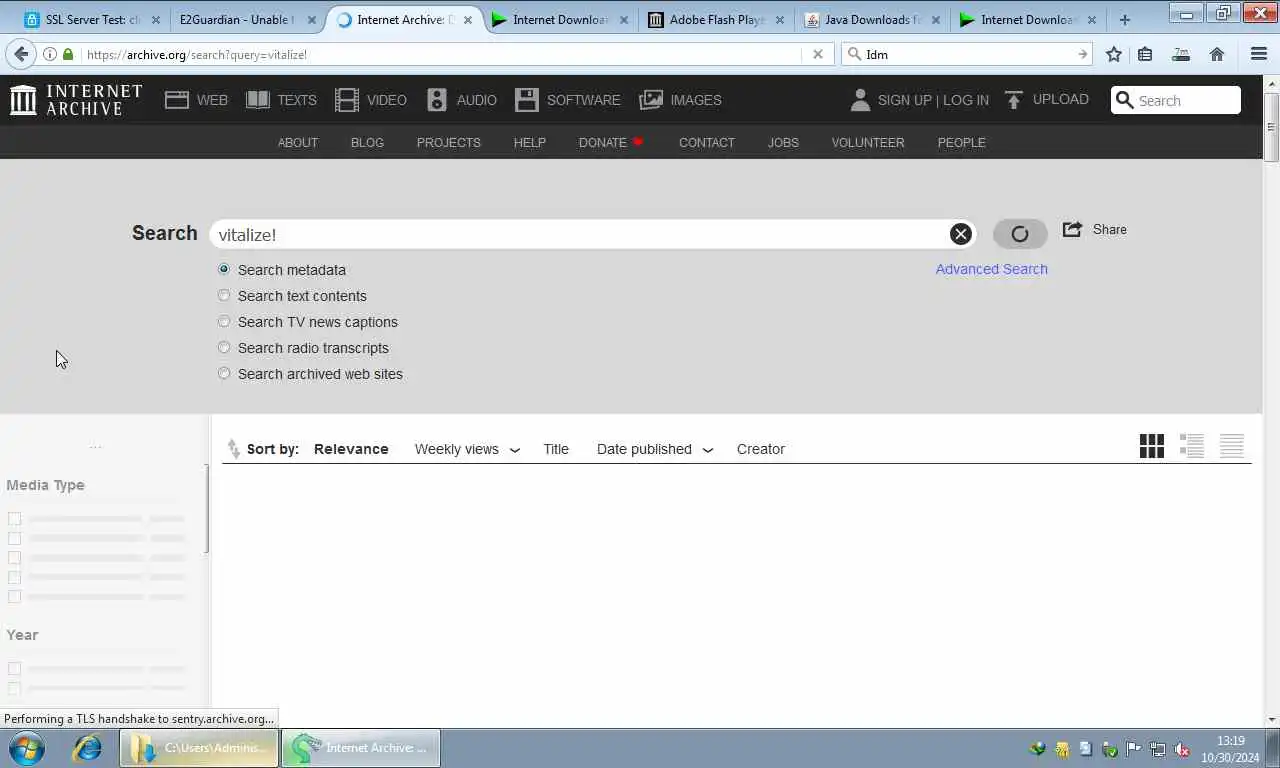Open a new browser tab
Image resolution: width=1280 pixels, height=768 pixels.
point(1124,19)
